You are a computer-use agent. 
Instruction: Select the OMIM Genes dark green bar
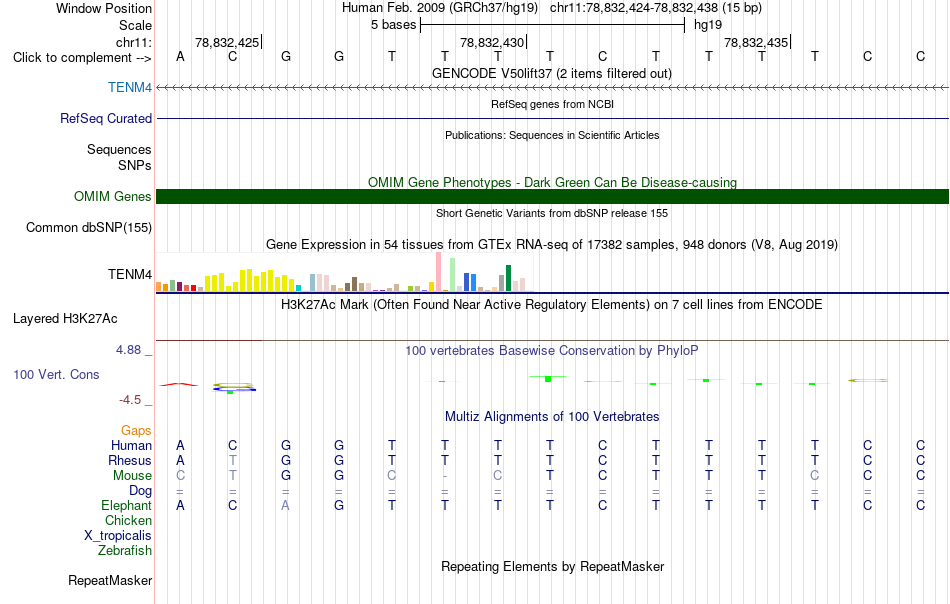click(x=552, y=196)
